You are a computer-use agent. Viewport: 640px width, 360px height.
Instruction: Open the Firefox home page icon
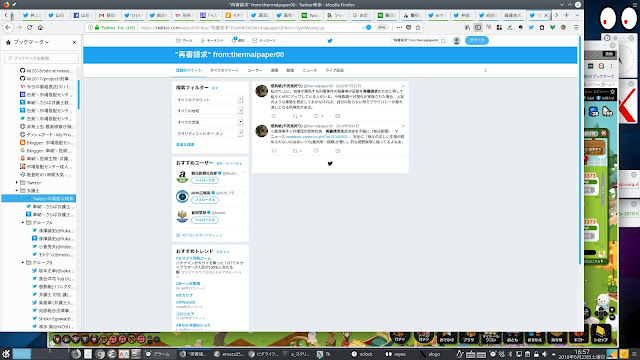point(40,27)
